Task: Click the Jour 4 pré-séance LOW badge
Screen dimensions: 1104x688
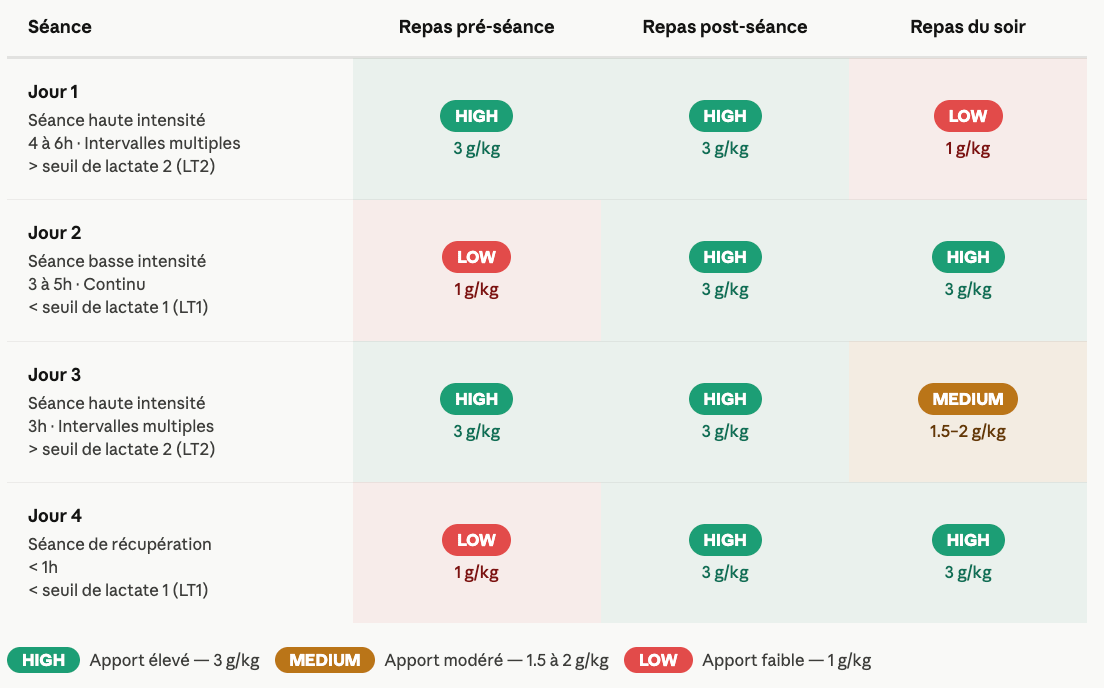Action: [476, 540]
